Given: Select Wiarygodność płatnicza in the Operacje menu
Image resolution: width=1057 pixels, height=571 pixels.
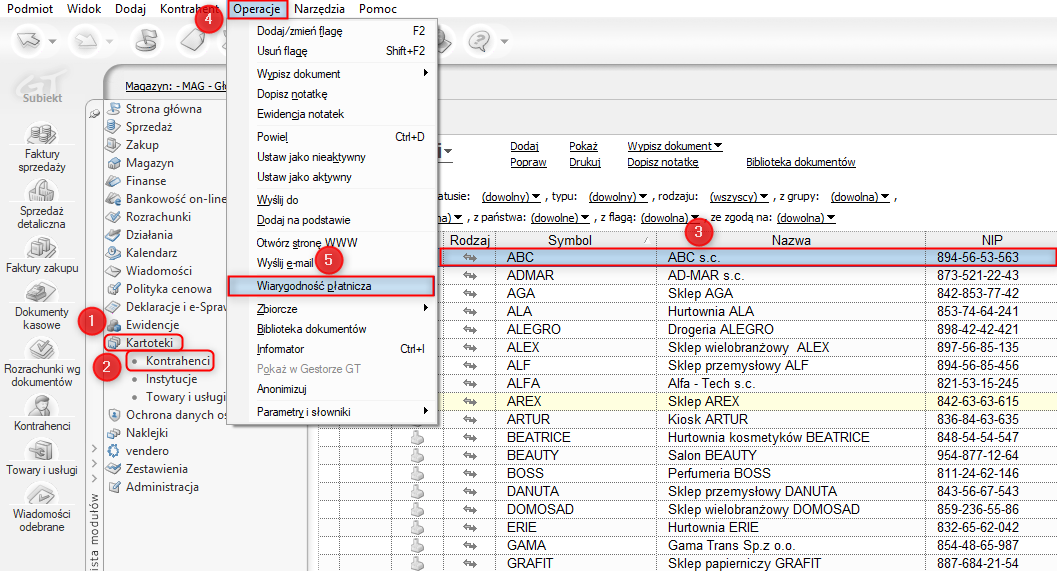Looking at the screenshot, I should click(314, 286).
